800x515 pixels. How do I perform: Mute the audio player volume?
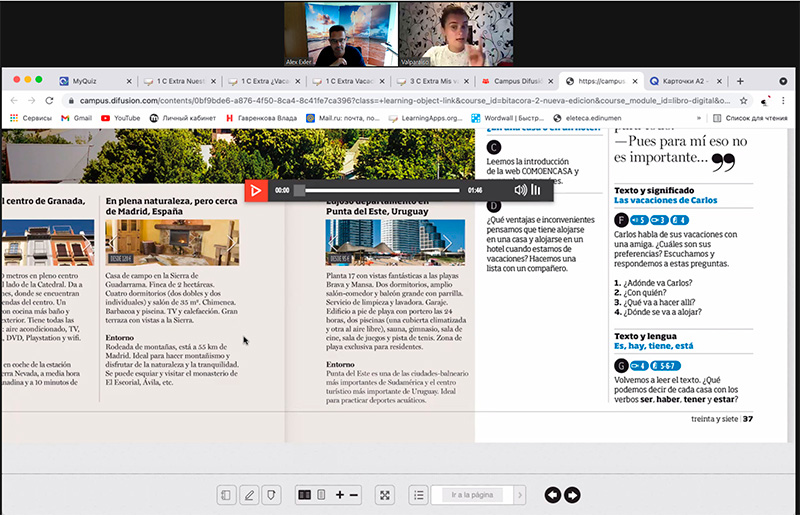tap(520, 190)
